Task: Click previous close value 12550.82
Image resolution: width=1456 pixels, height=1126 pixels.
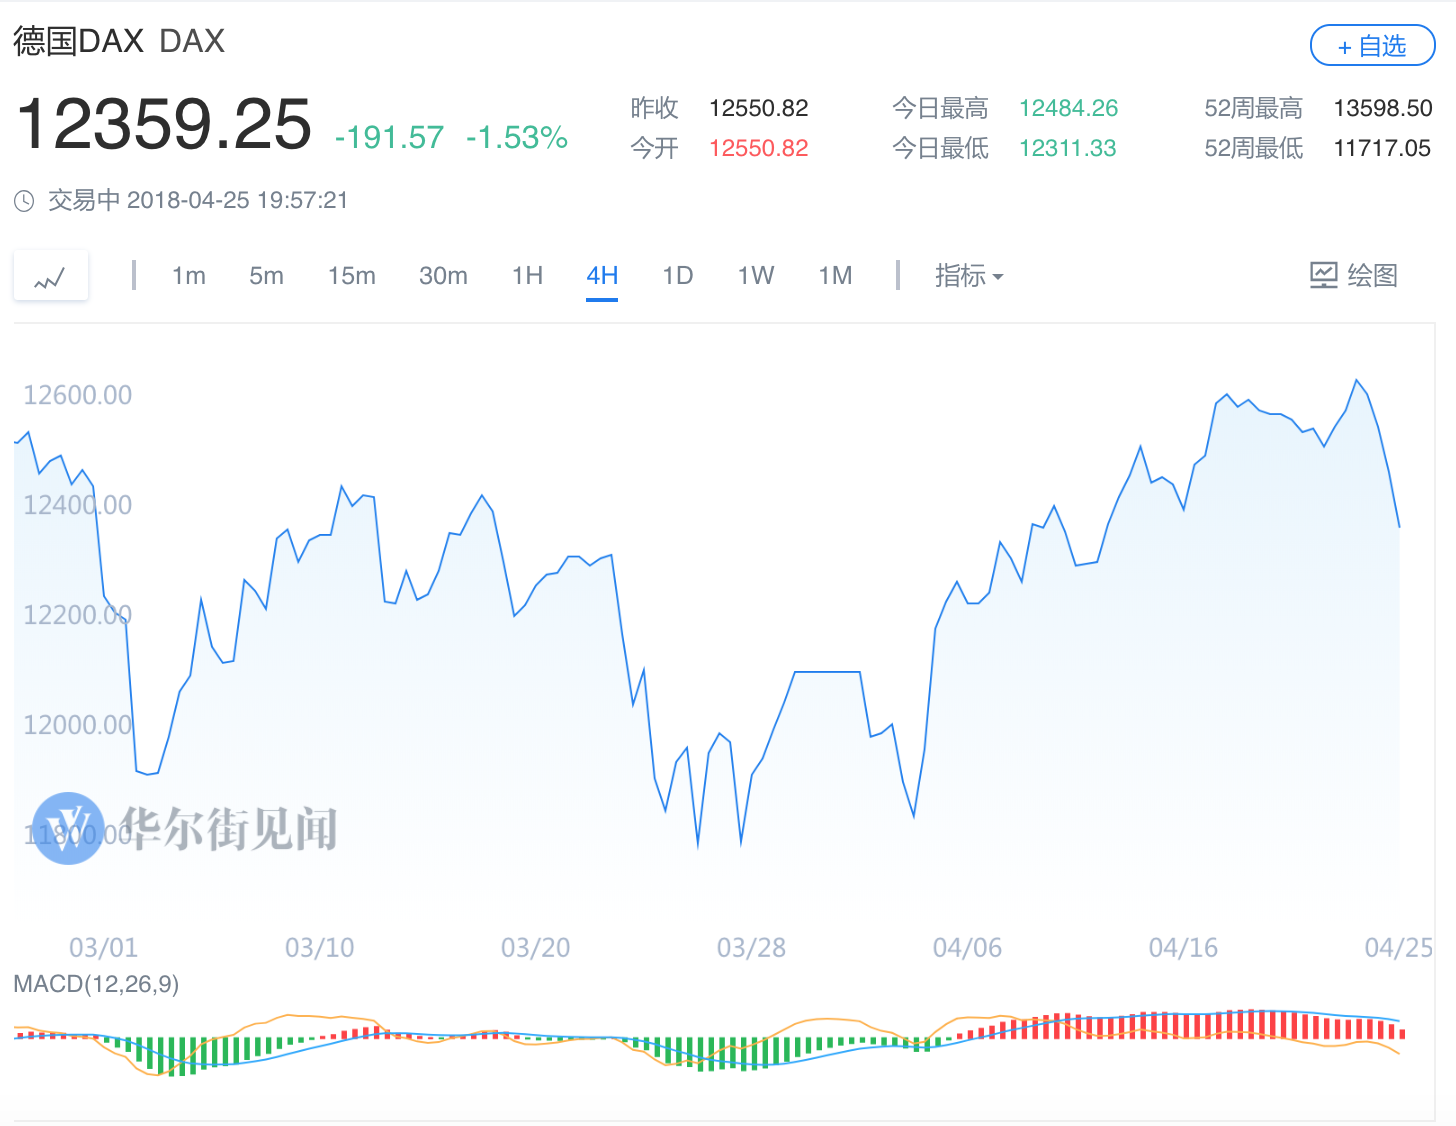Action: (x=759, y=108)
